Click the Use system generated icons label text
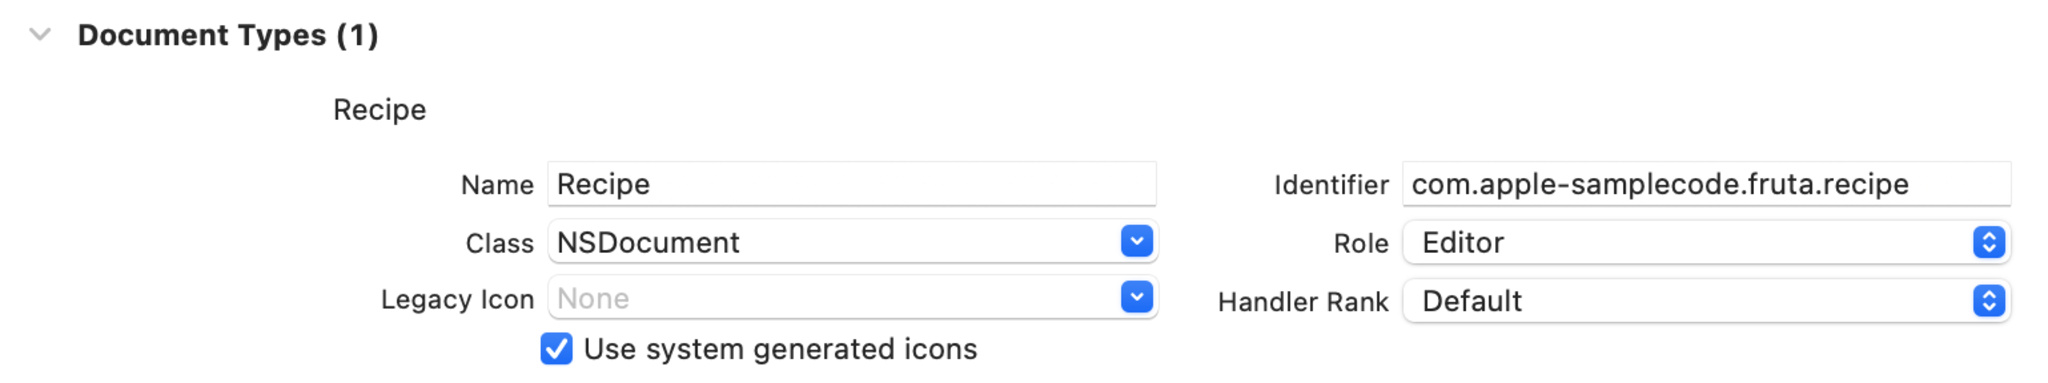 click(x=780, y=349)
